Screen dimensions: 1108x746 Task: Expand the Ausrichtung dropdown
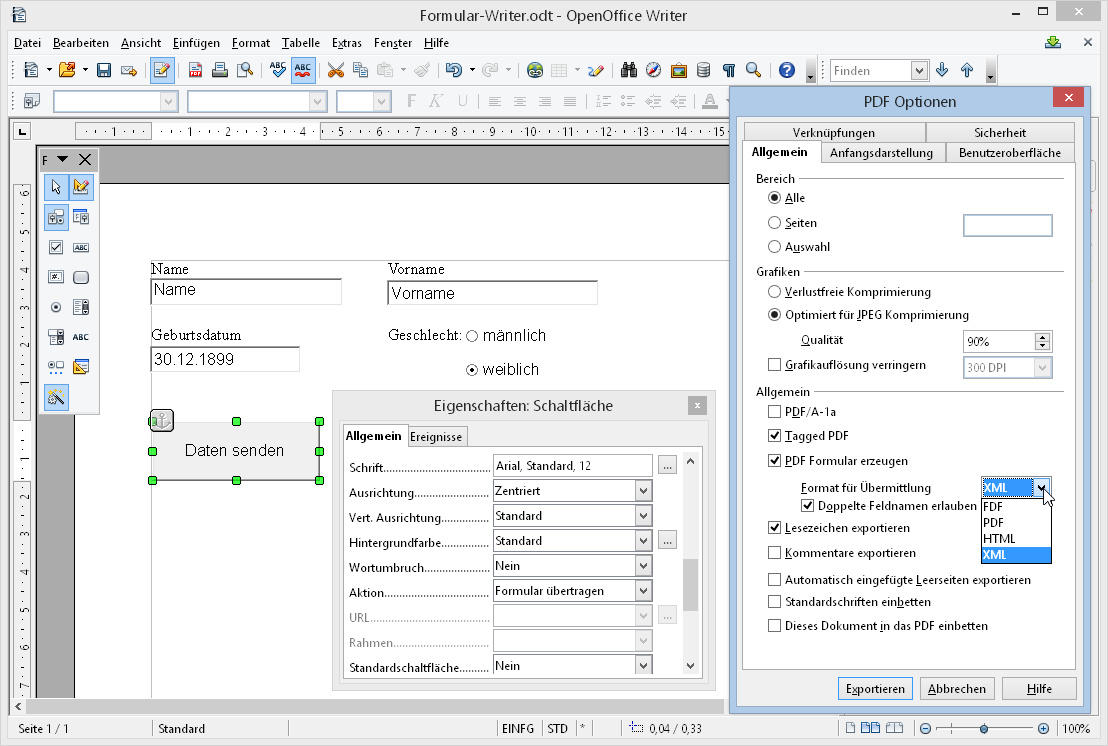point(643,491)
